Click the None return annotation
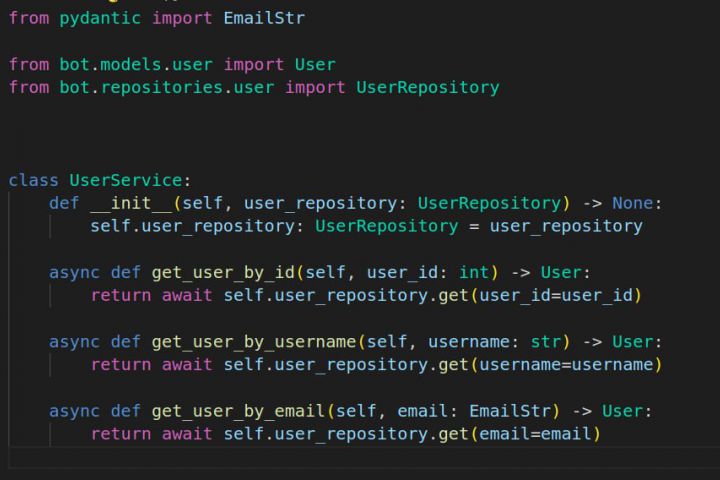 tap(632, 203)
